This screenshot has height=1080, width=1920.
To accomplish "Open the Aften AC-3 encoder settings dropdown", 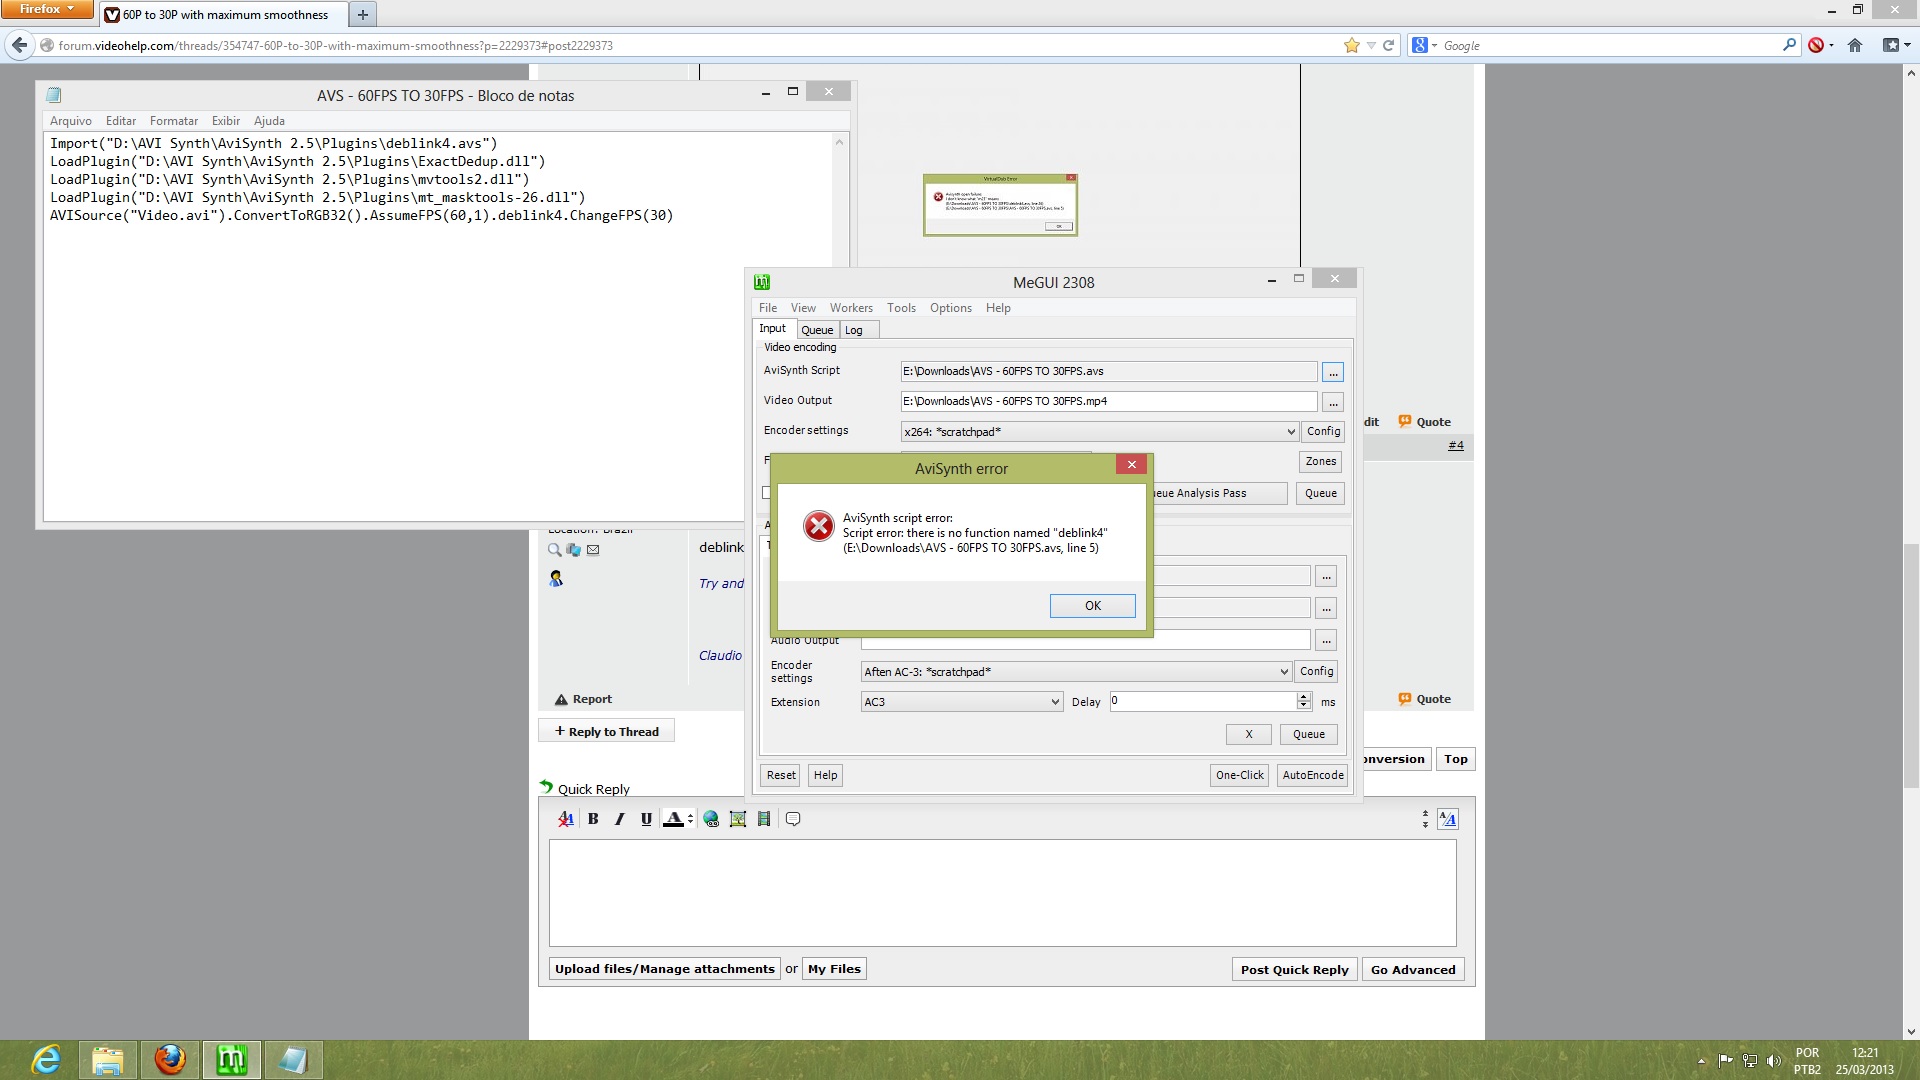I will click(x=1284, y=672).
